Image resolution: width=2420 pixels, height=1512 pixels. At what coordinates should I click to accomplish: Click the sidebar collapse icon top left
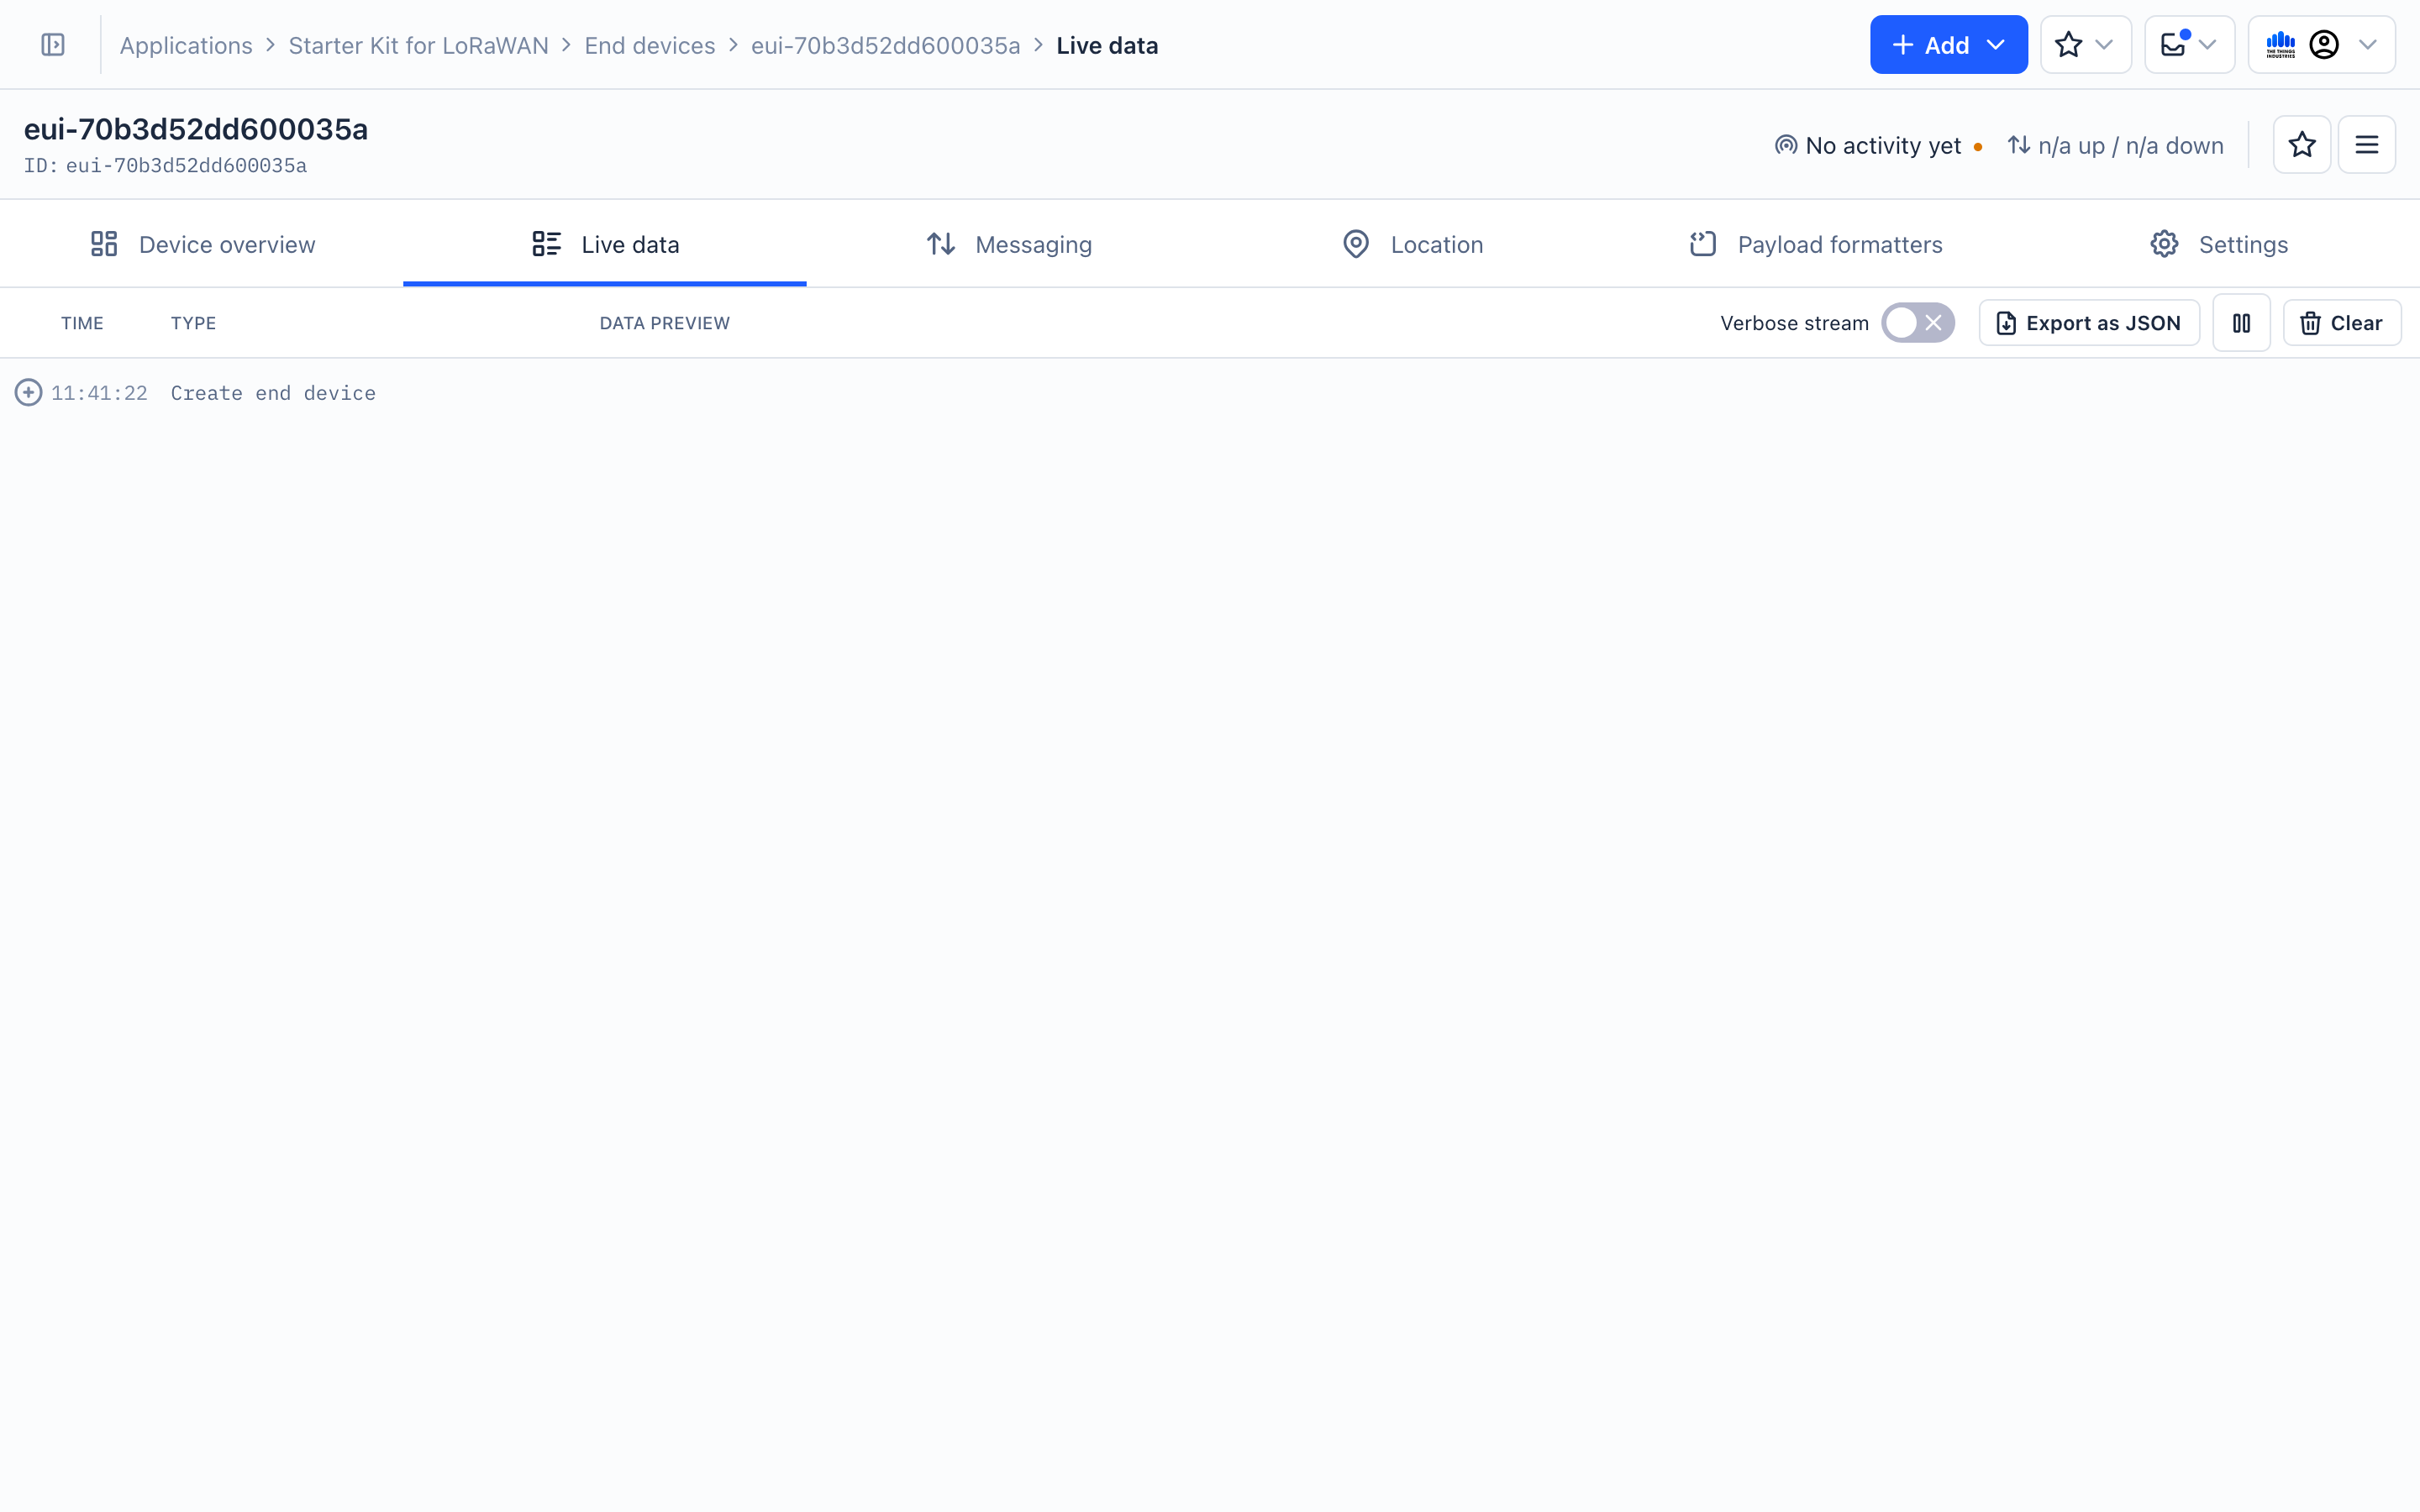pyautogui.click(x=52, y=44)
